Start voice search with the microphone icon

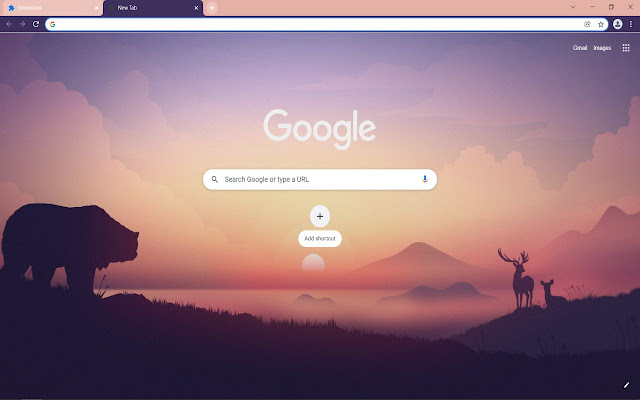[x=425, y=179]
